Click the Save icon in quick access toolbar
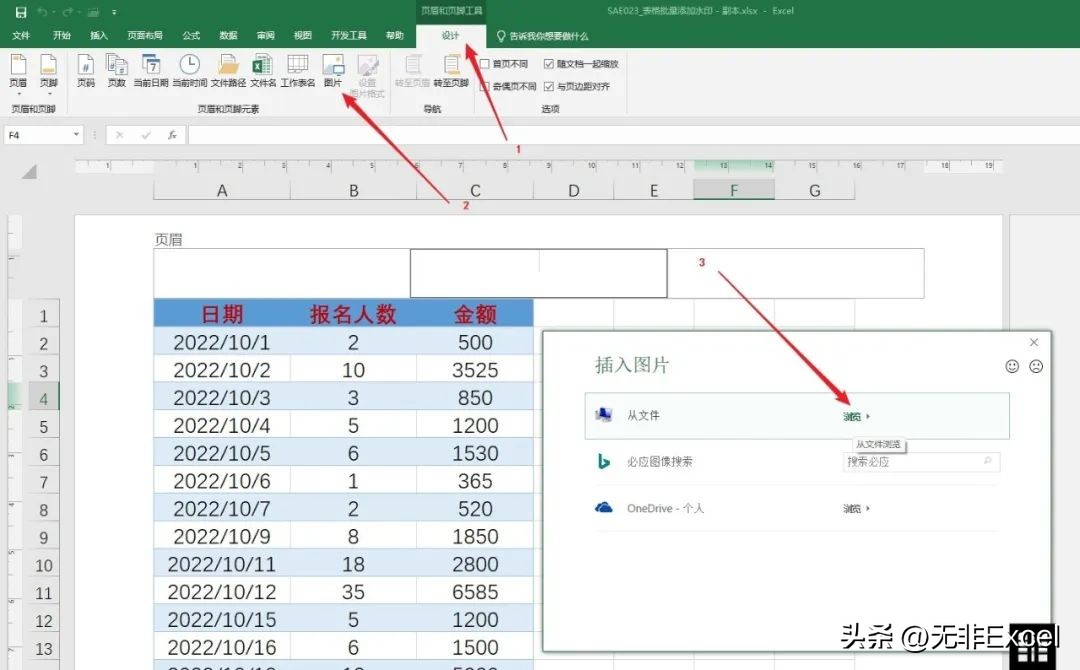This screenshot has width=1080, height=670. pyautogui.click(x=21, y=12)
